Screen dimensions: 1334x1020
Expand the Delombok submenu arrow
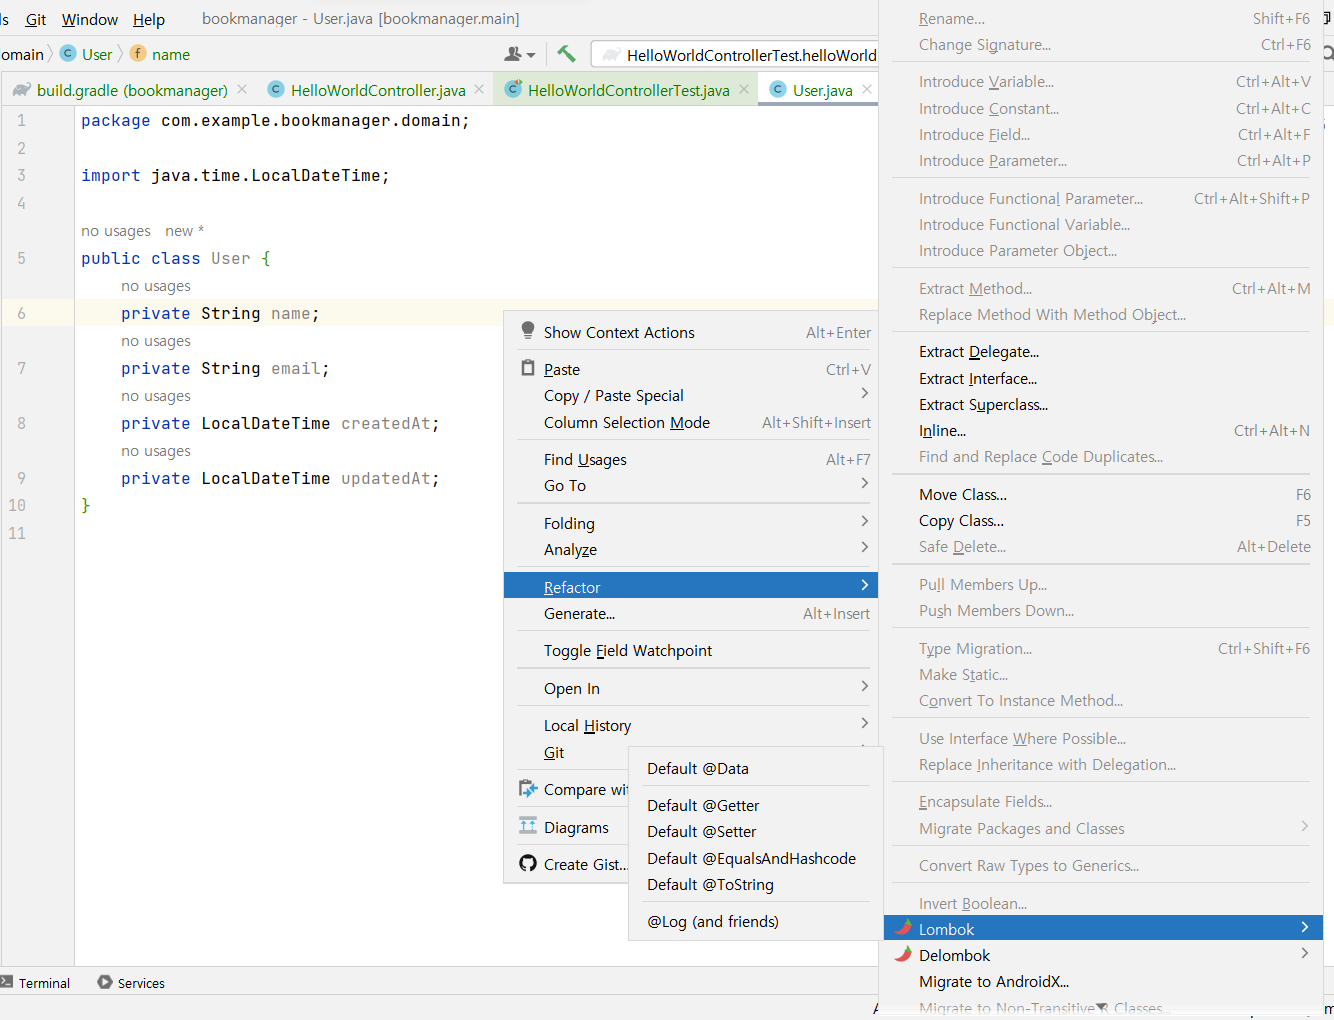click(x=1304, y=954)
